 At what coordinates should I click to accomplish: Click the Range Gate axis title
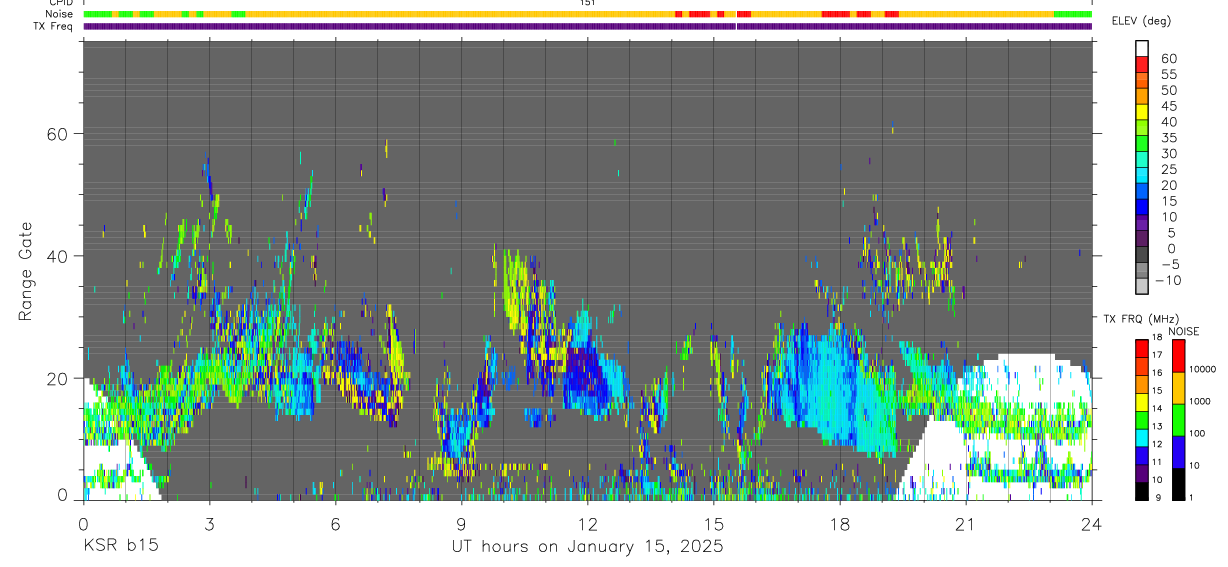click(x=27, y=271)
